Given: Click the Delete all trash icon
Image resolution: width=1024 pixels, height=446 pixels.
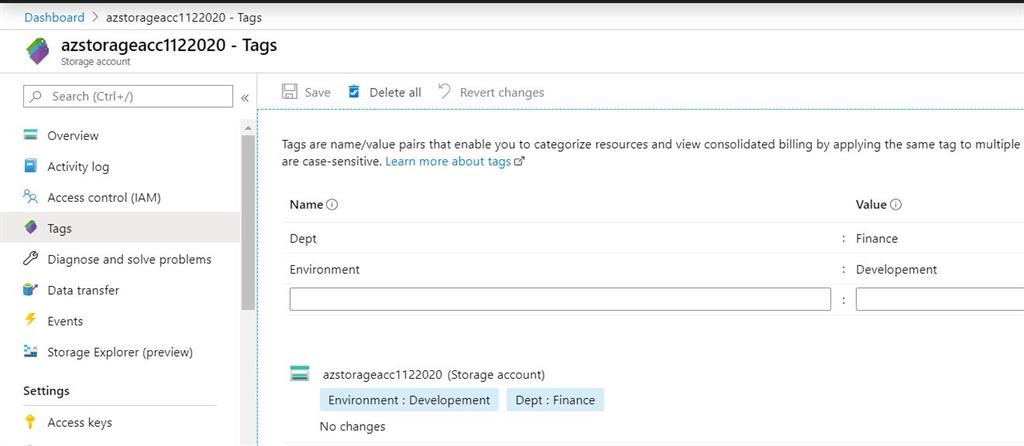Looking at the screenshot, I should tap(354, 92).
